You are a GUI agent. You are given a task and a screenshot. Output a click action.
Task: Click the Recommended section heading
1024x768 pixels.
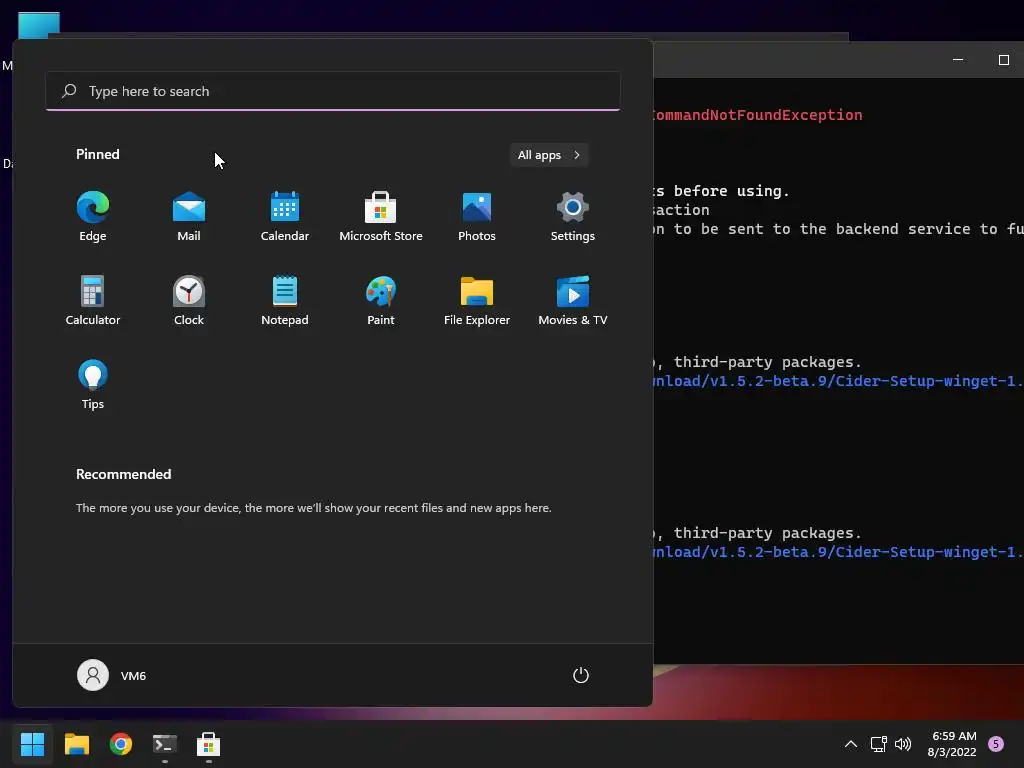(123, 474)
